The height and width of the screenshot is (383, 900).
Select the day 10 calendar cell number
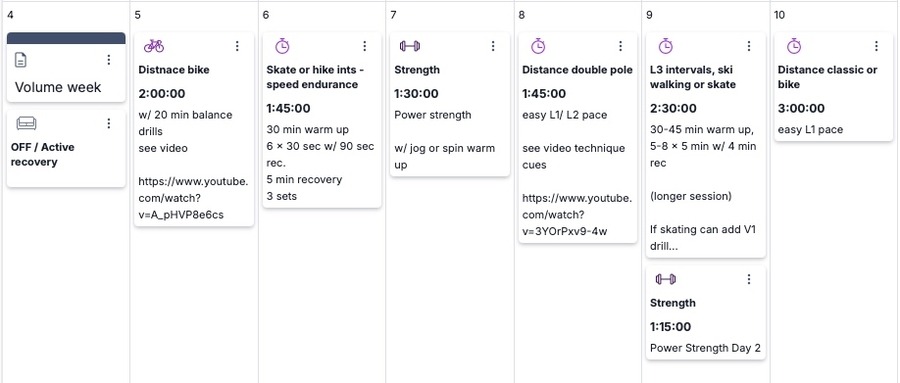(x=779, y=15)
